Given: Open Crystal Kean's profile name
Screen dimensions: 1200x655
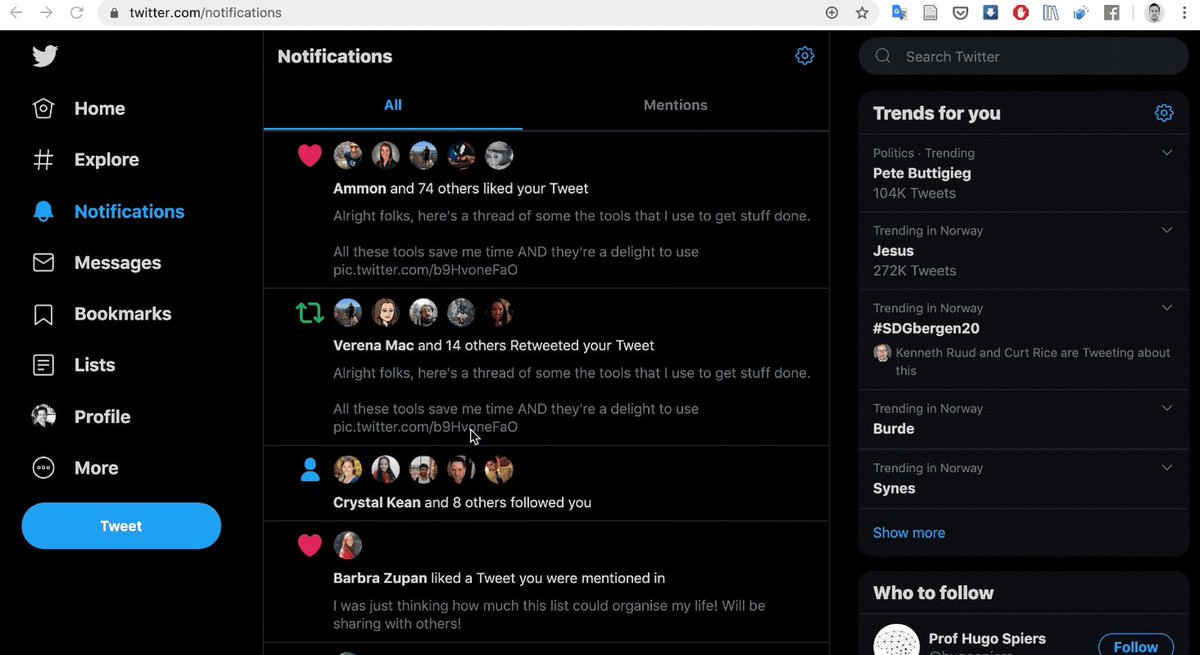Looking at the screenshot, I should pos(377,502).
